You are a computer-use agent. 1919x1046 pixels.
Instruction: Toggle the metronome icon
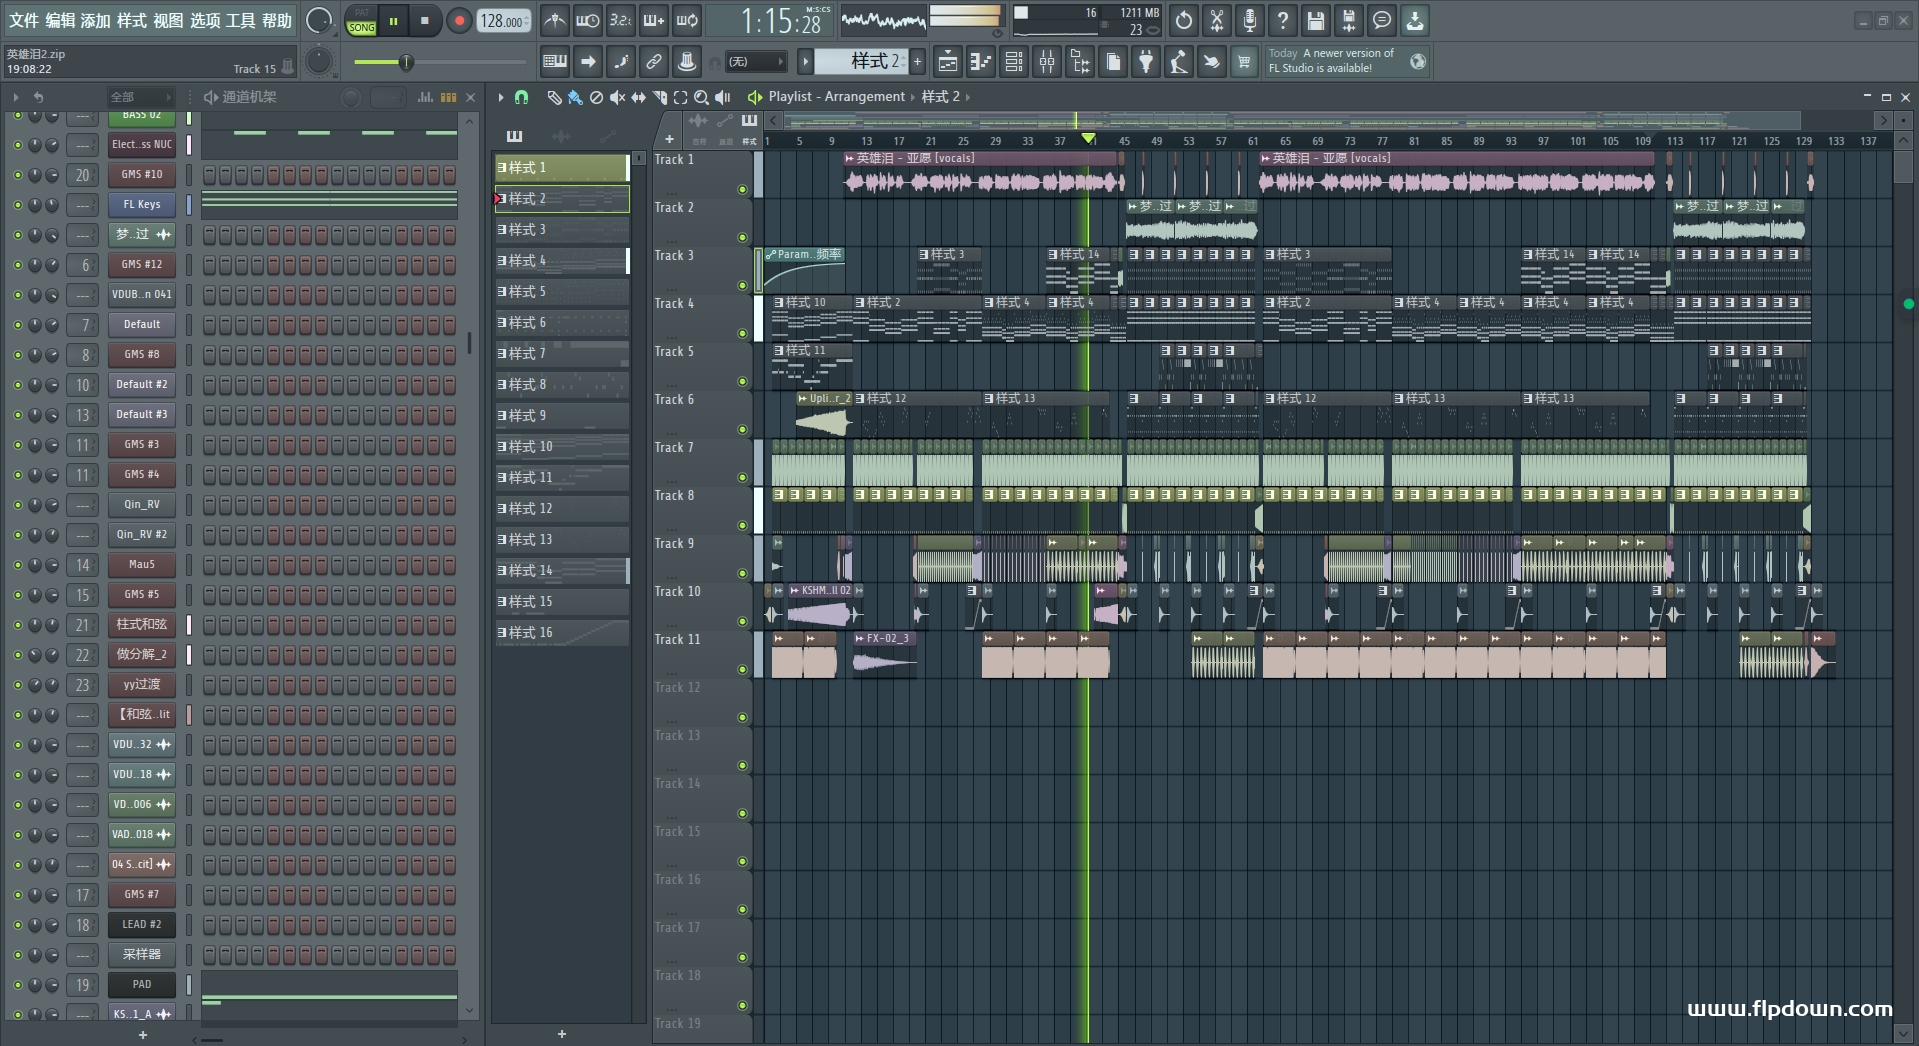tap(555, 20)
